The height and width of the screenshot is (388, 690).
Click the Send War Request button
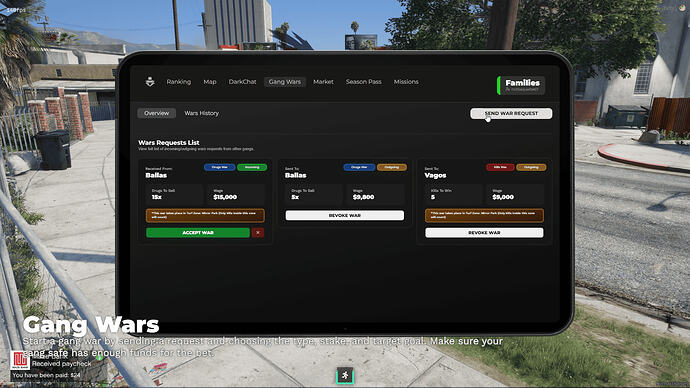pos(511,113)
